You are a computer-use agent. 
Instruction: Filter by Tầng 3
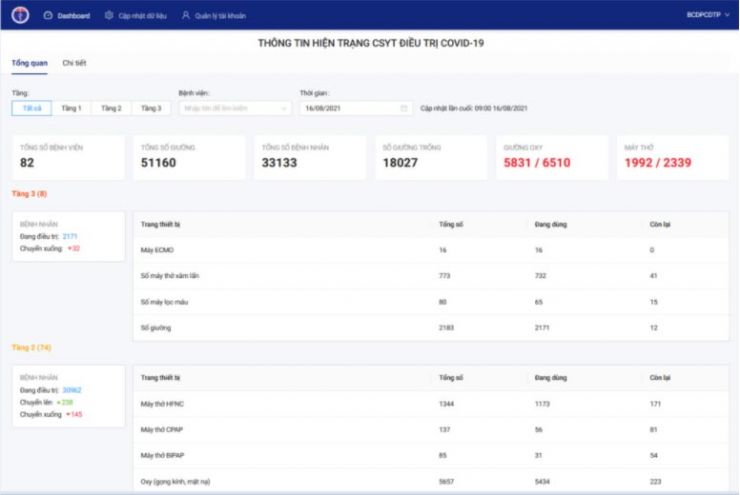150,108
